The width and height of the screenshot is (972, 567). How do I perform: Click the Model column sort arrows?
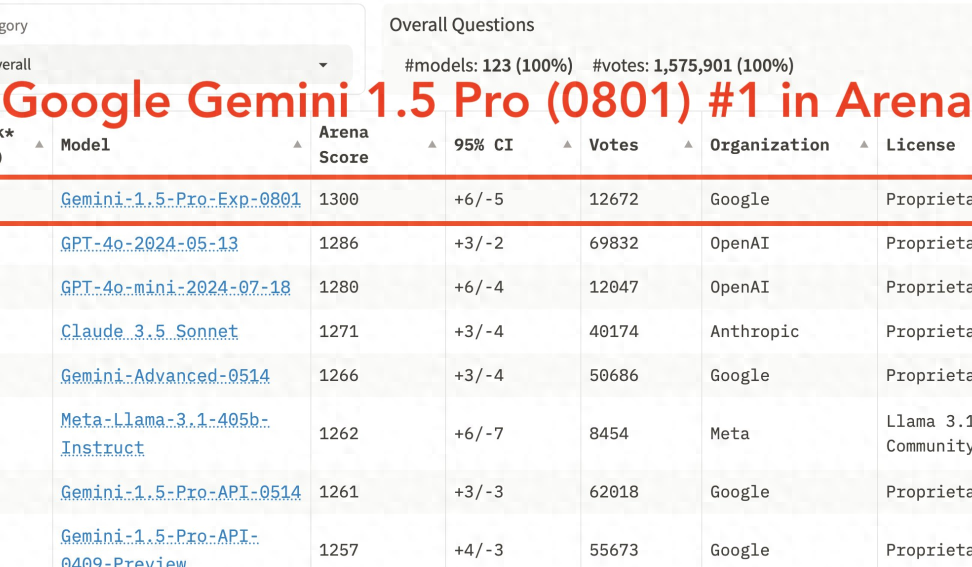point(297,145)
